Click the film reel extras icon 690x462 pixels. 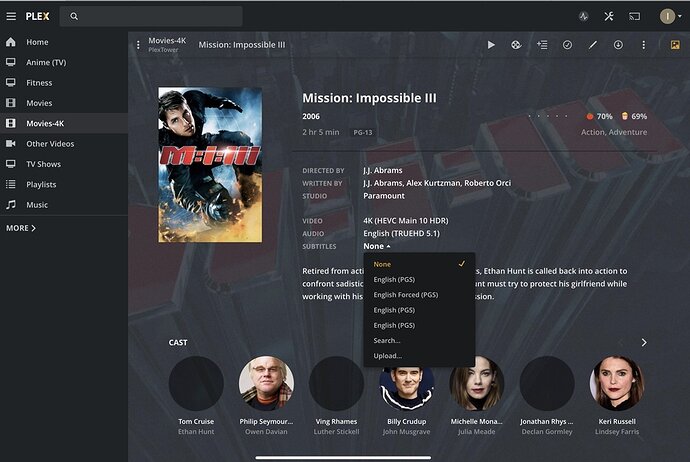516,44
